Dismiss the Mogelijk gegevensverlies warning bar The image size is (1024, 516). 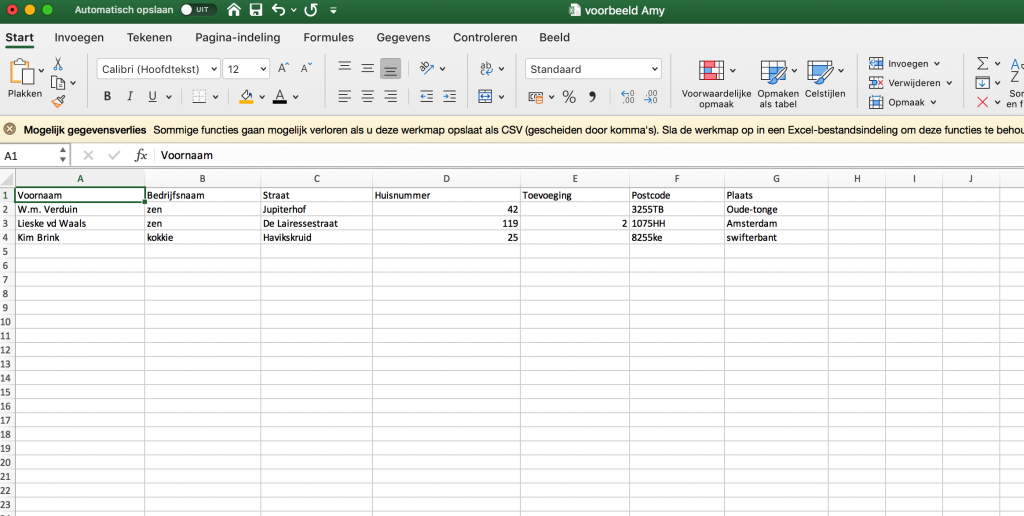click(x=10, y=130)
